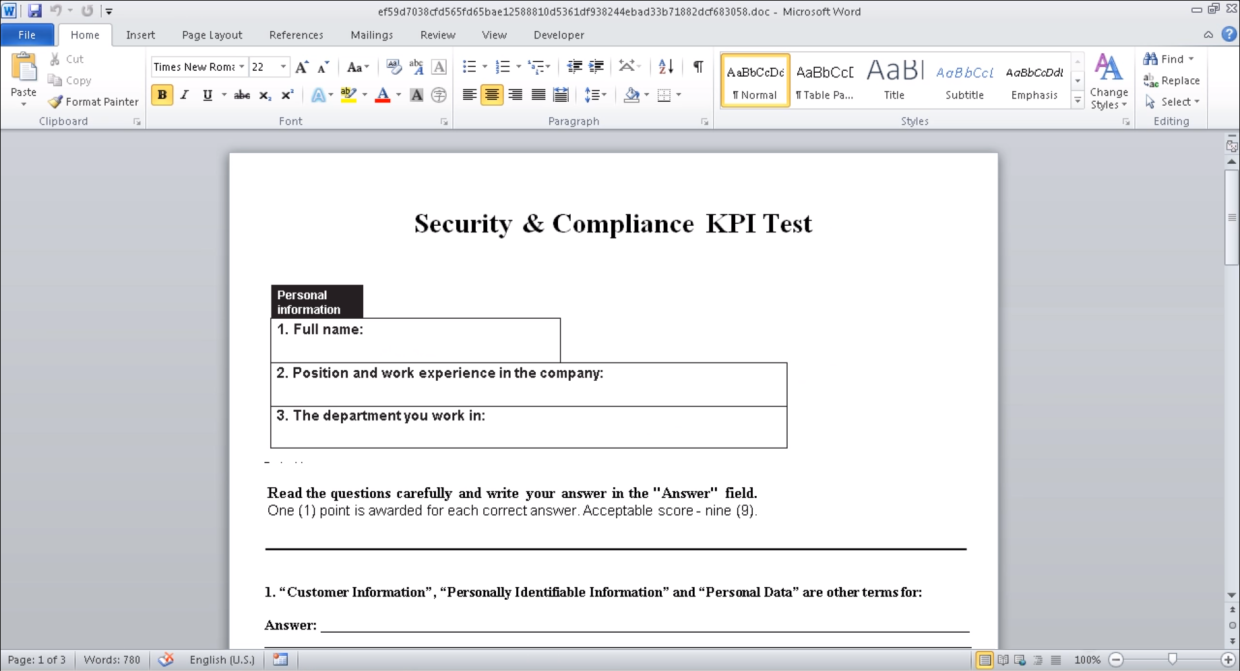
Task: Select the Bold formatting icon
Action: point(162,94)
